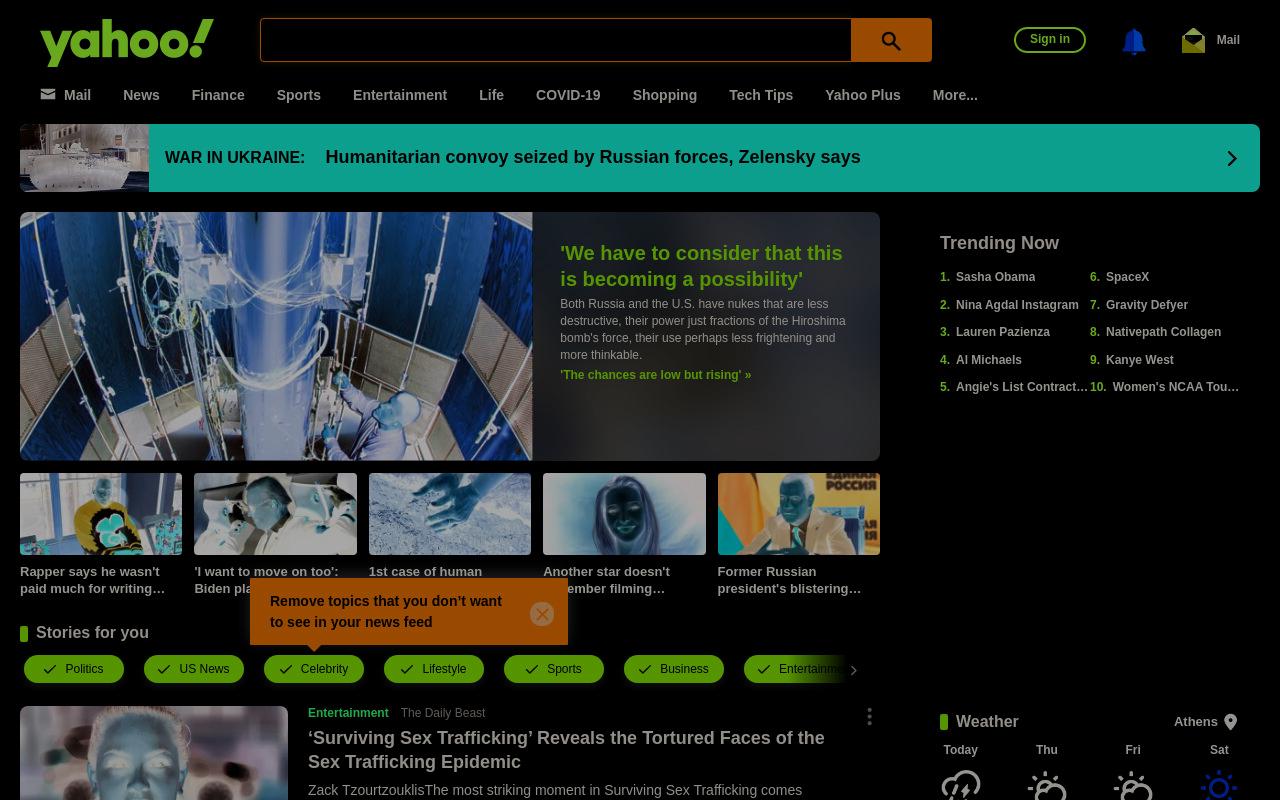Open Mail via envelope icon top right
Screen dimensions: 1280x800
pyautogui.click(x=1193, y=40)
